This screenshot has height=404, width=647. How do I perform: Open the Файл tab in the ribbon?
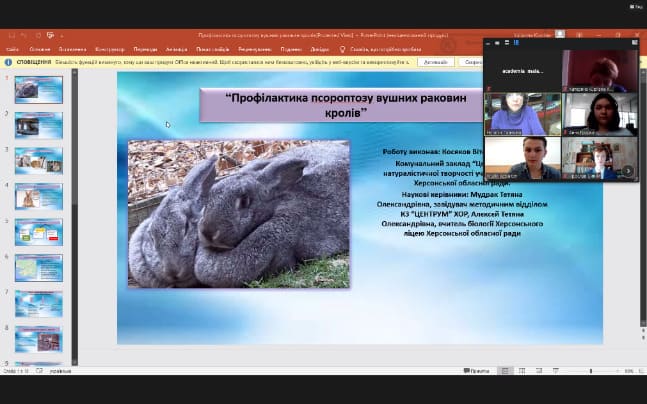click(x=11, y=48)
